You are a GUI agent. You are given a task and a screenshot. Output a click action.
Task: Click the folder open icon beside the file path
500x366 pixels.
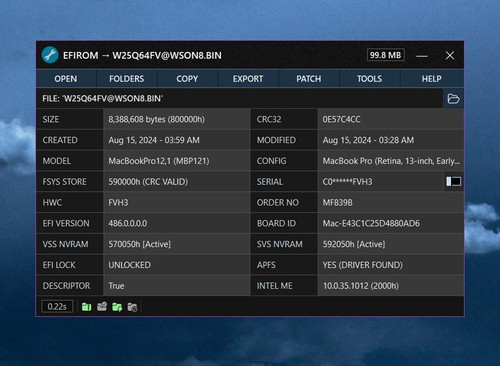pyautogui.click(x=453, y=99)
